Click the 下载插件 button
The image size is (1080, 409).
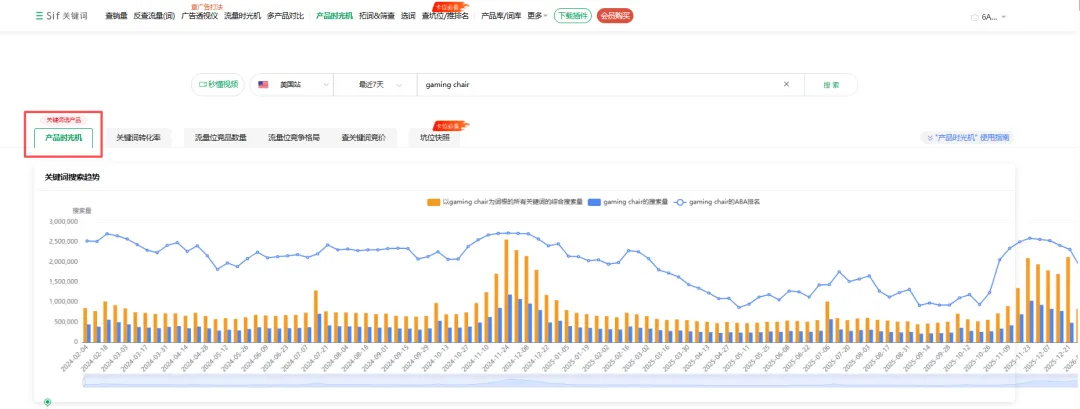coord(572,16)
